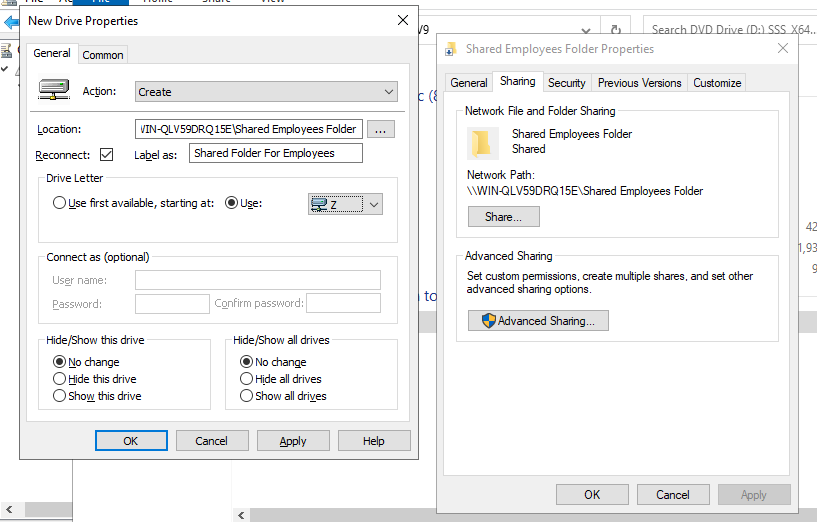Click the 'Label as' text field
The image size is (817, 522).
(275, 154)
